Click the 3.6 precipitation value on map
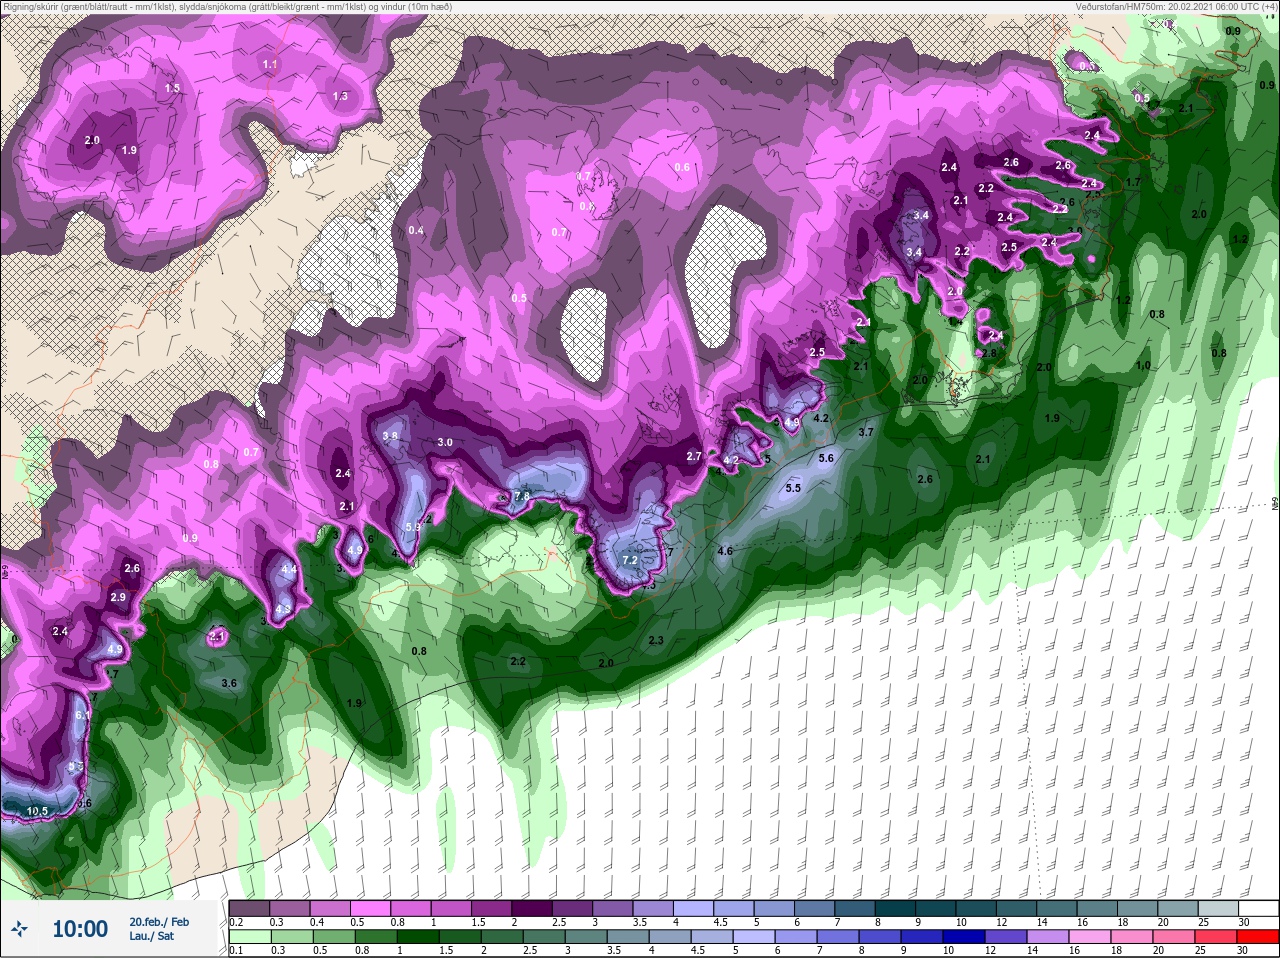The height and width of the screenshot is (958, 1280). (229, 683)
